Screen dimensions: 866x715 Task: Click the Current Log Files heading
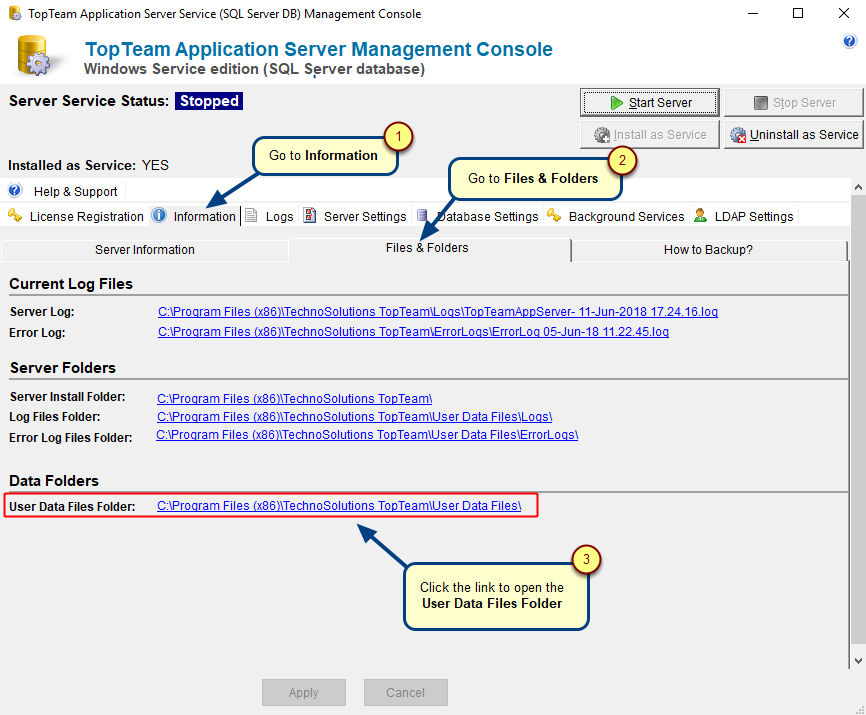(x=71, y=284)
